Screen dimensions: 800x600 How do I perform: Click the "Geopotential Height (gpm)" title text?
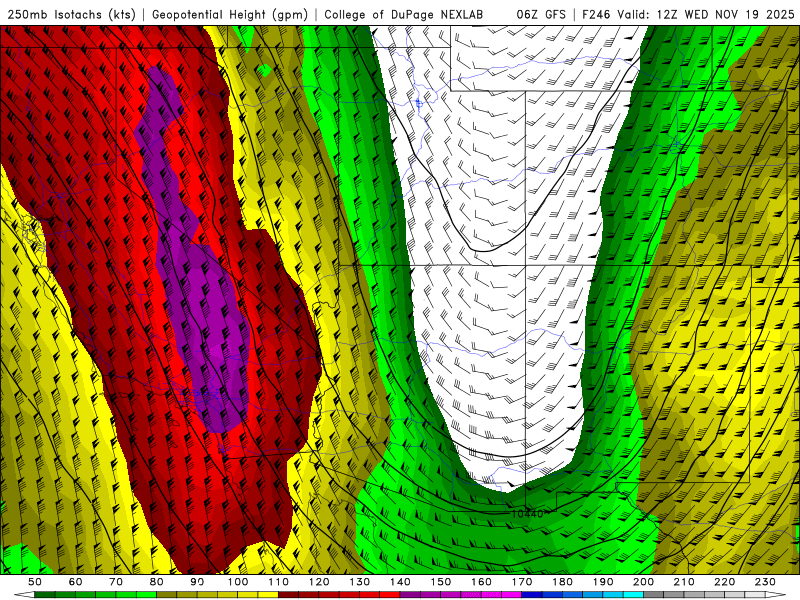click(230, 15)
